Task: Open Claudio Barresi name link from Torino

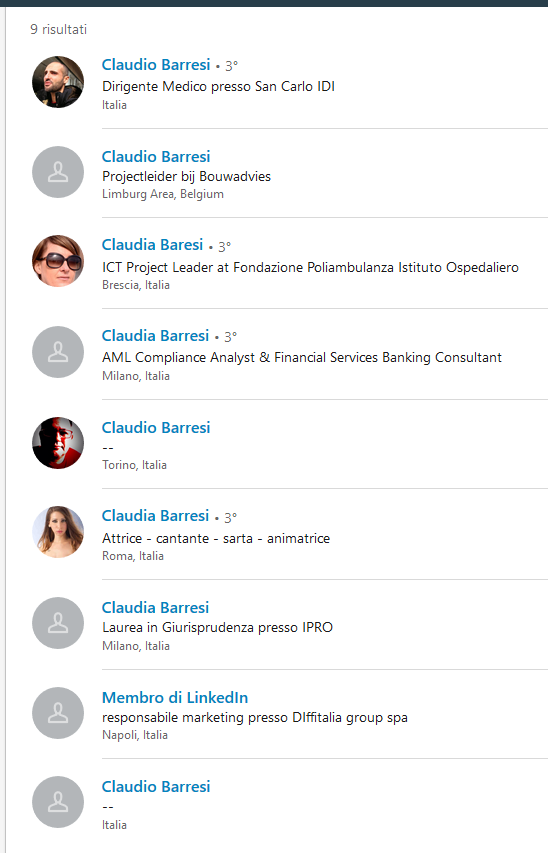Action: 156,428
